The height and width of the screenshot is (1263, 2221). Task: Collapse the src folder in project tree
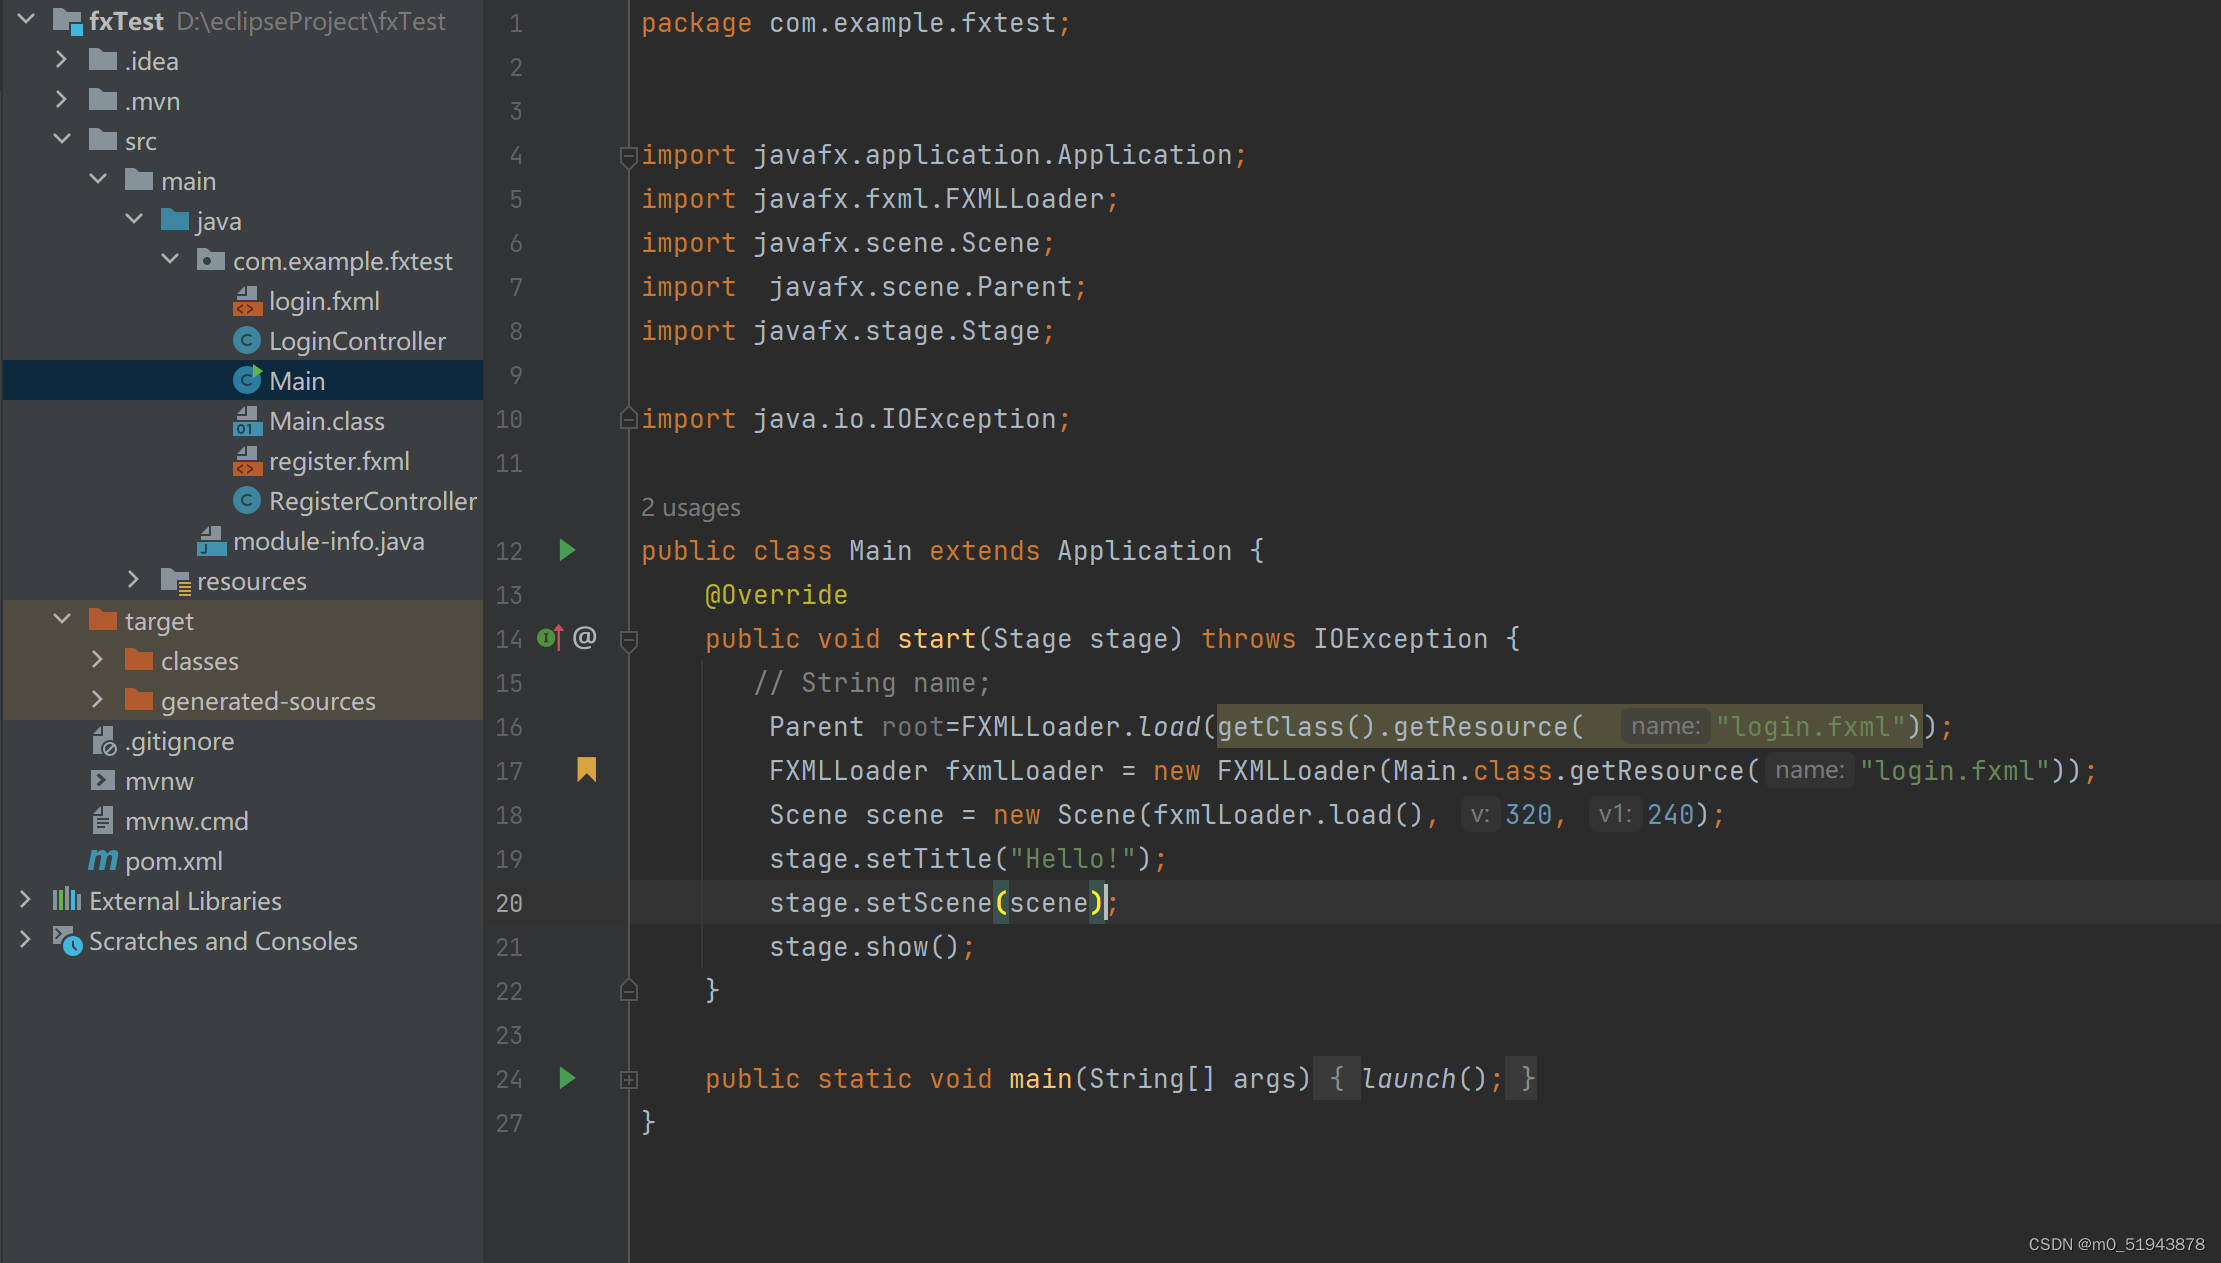tap(62, 139)
